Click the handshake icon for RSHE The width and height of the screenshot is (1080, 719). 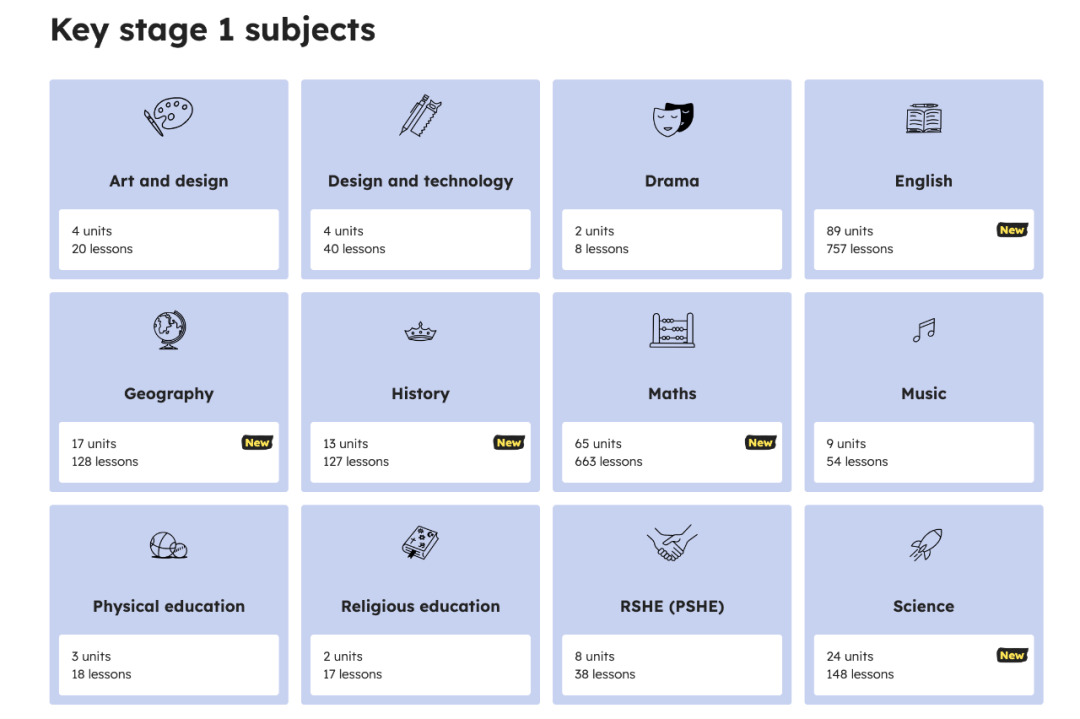[672, 543]
